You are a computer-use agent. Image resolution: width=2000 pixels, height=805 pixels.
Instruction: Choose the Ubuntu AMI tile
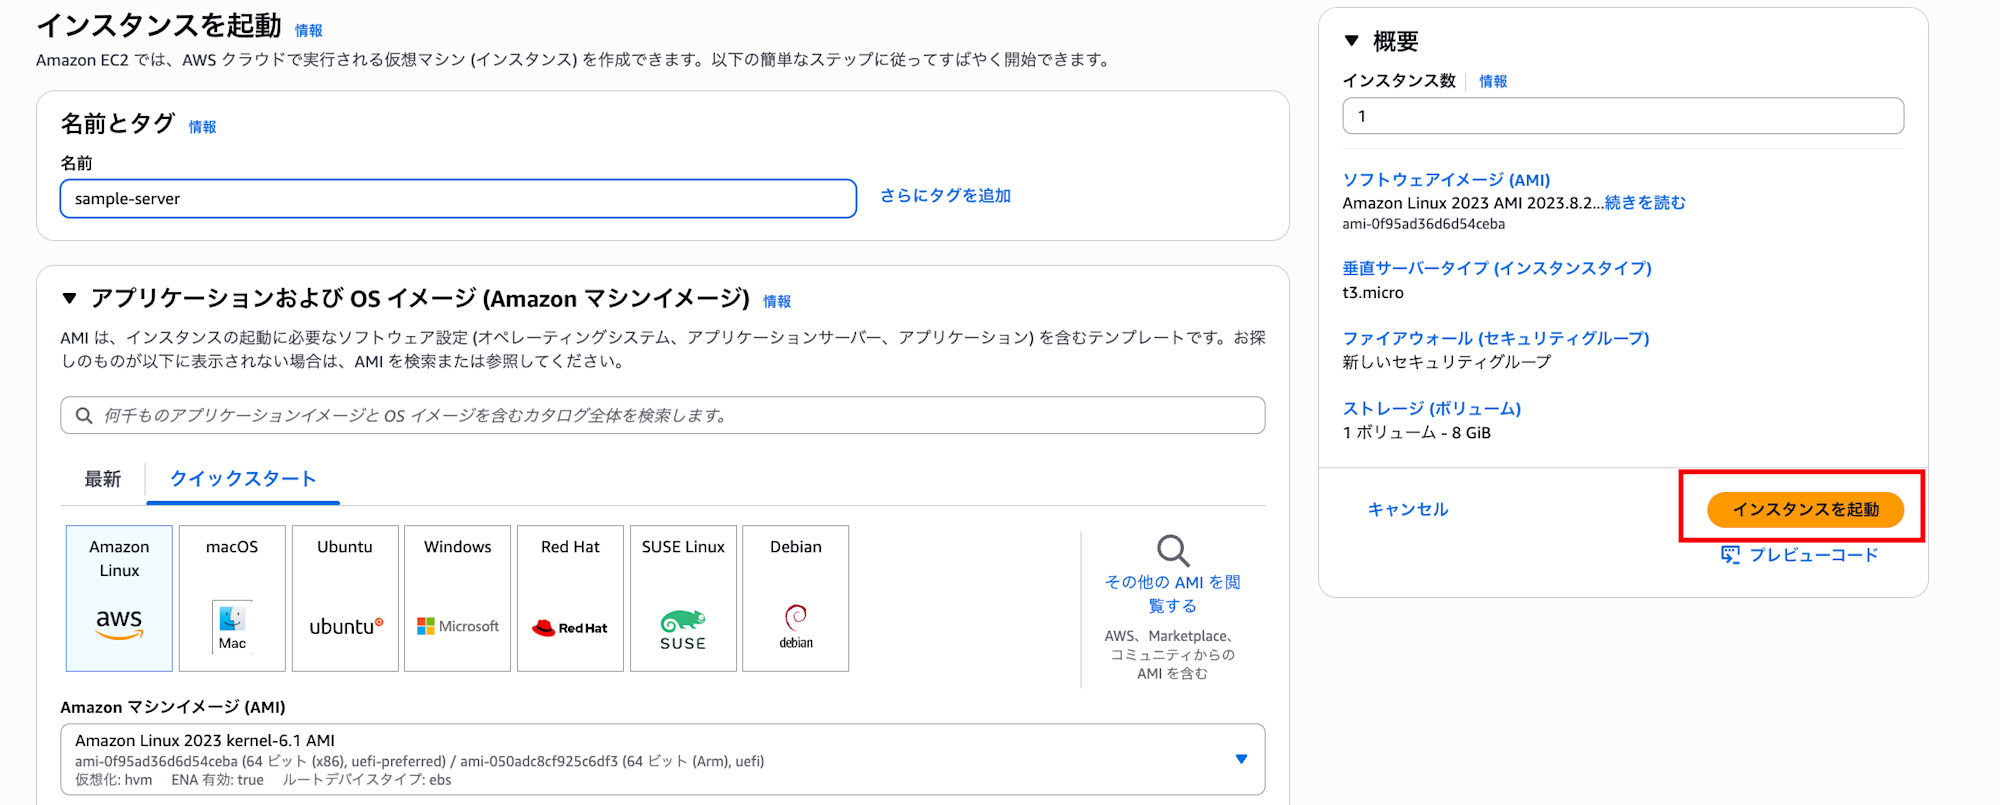point(345,598)
